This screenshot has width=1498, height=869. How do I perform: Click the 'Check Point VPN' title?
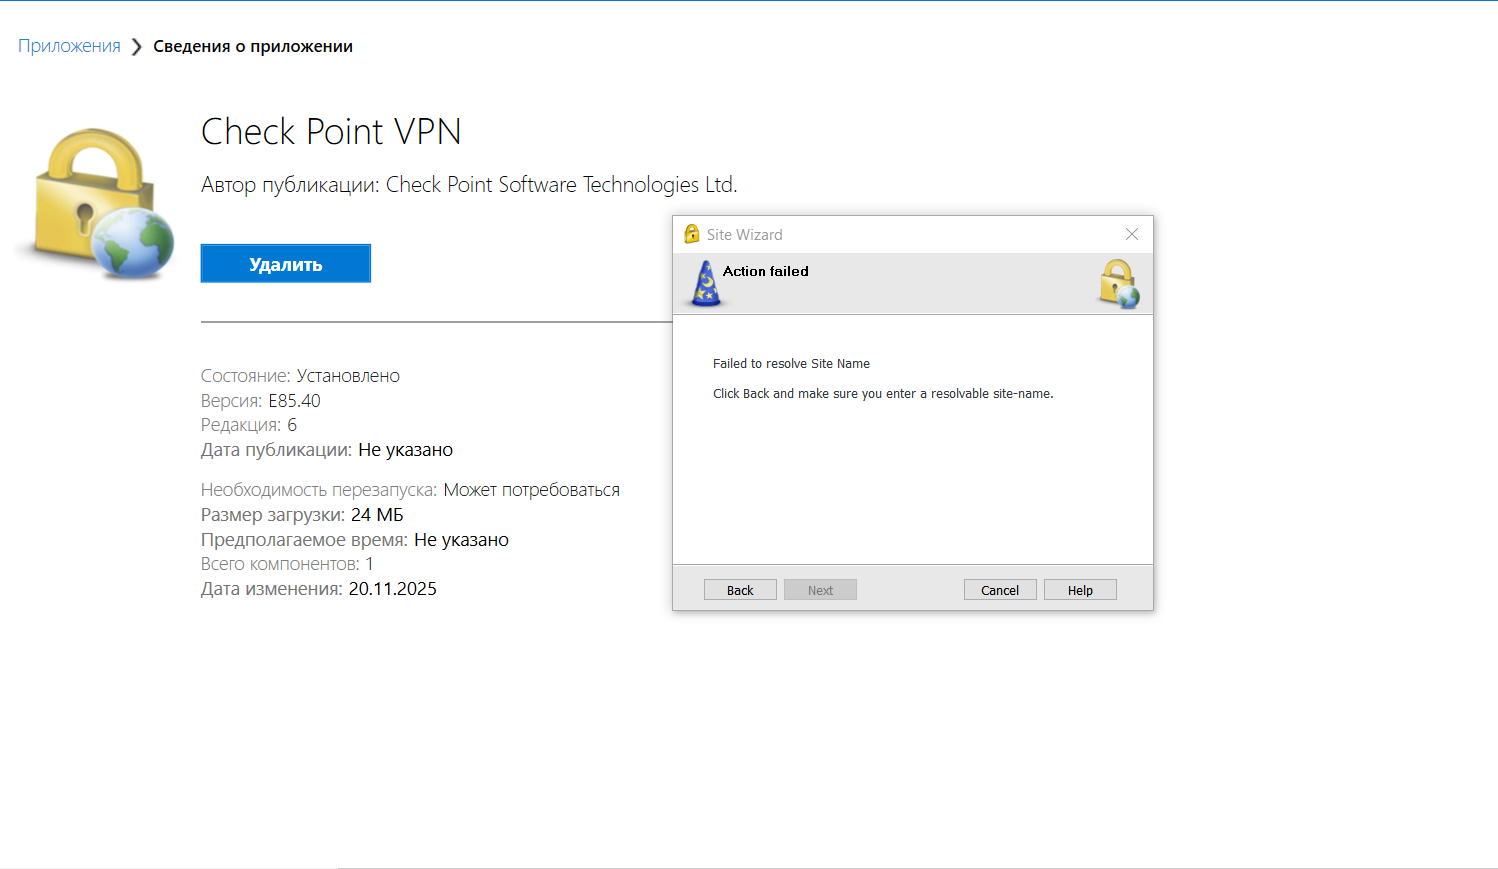[x=331, y=131]
